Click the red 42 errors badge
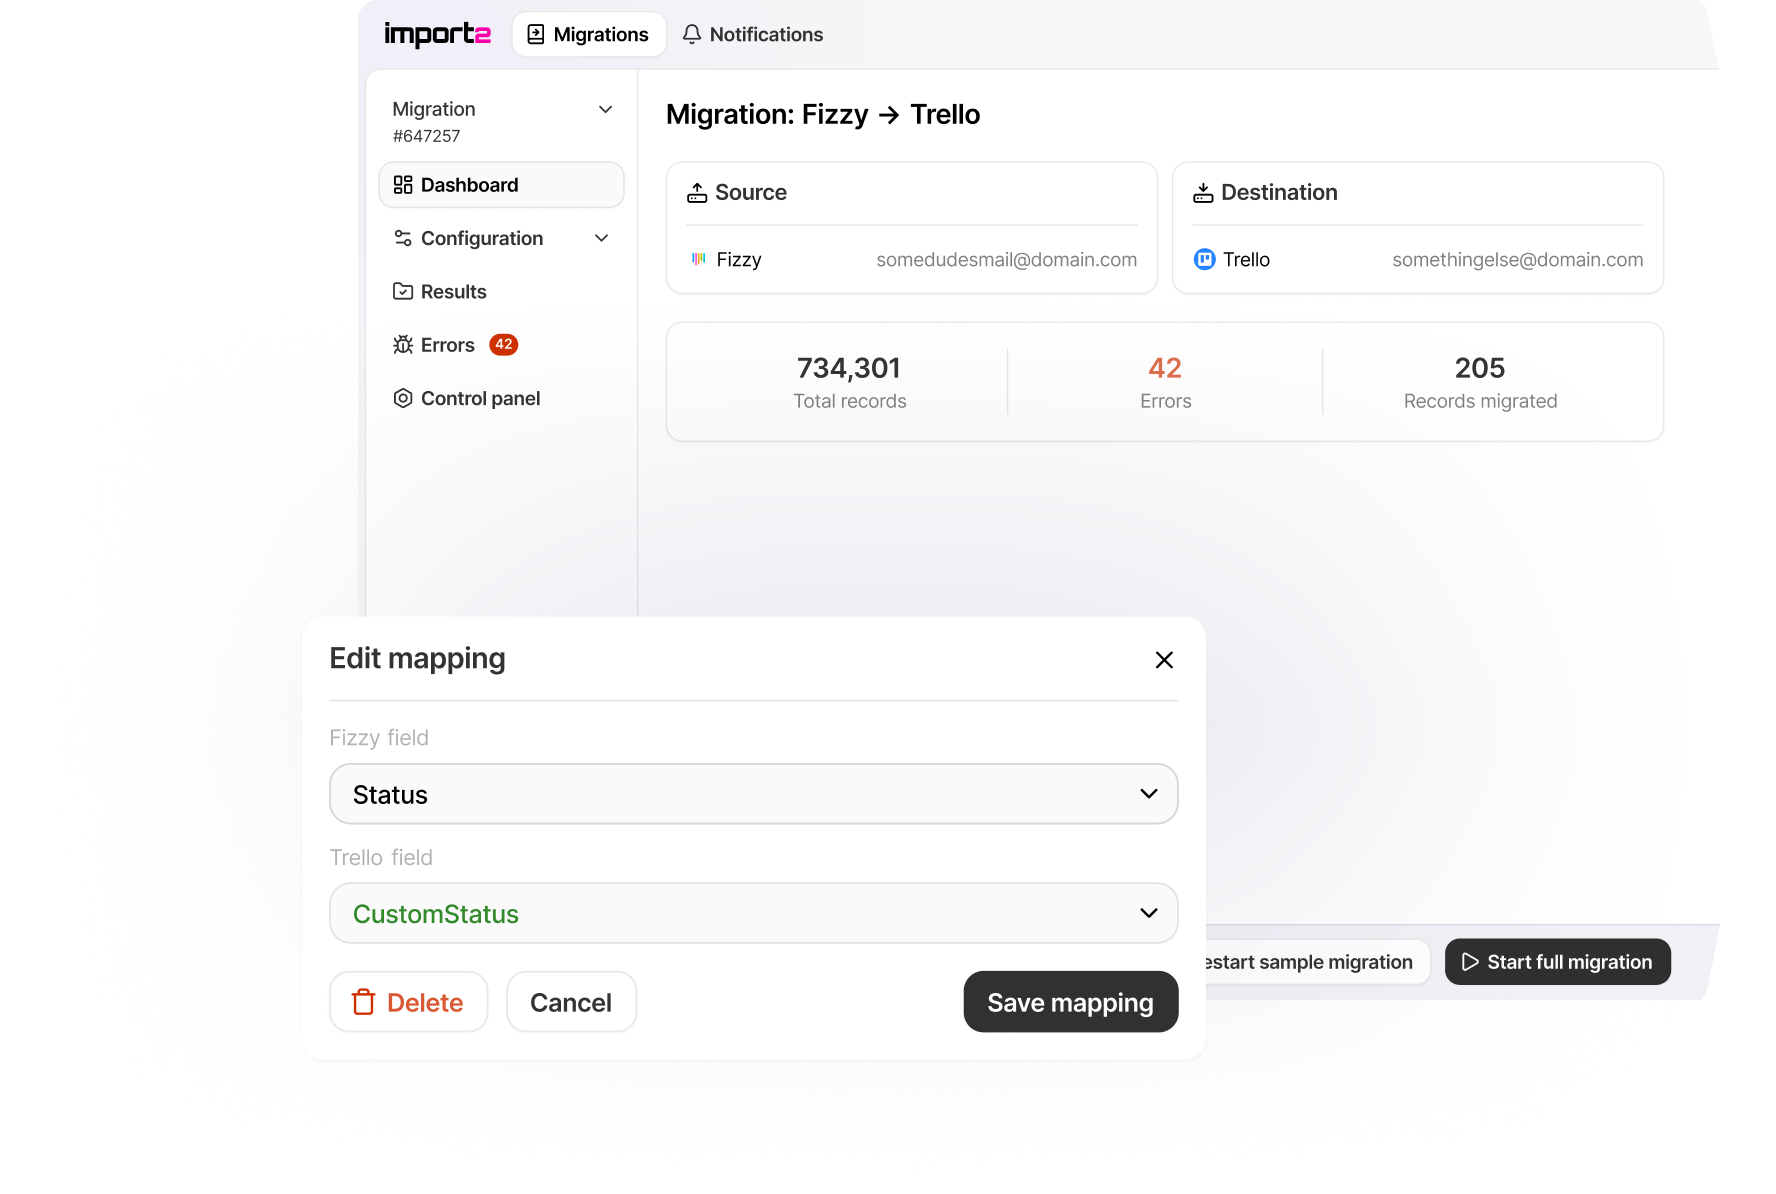This screenshot has height=1194, width=1776. click(504, 345)
